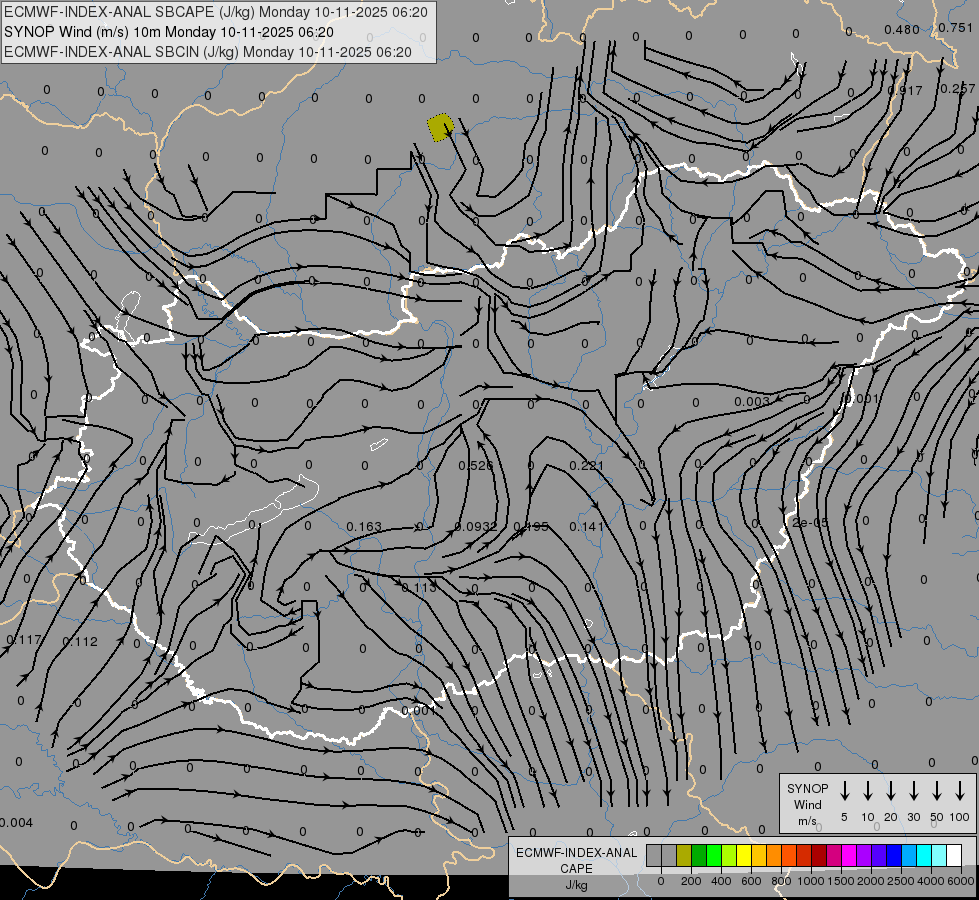Click the 800 tick label on CAPE scale
Screen dimensions: 979x900
[782, 881]
